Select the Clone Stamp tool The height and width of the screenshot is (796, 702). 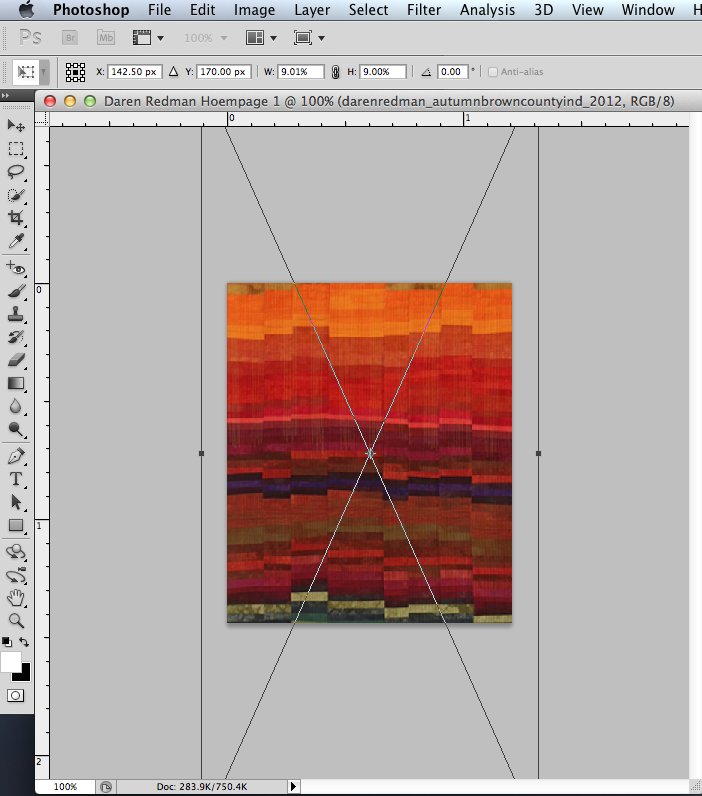click(16, 314)
